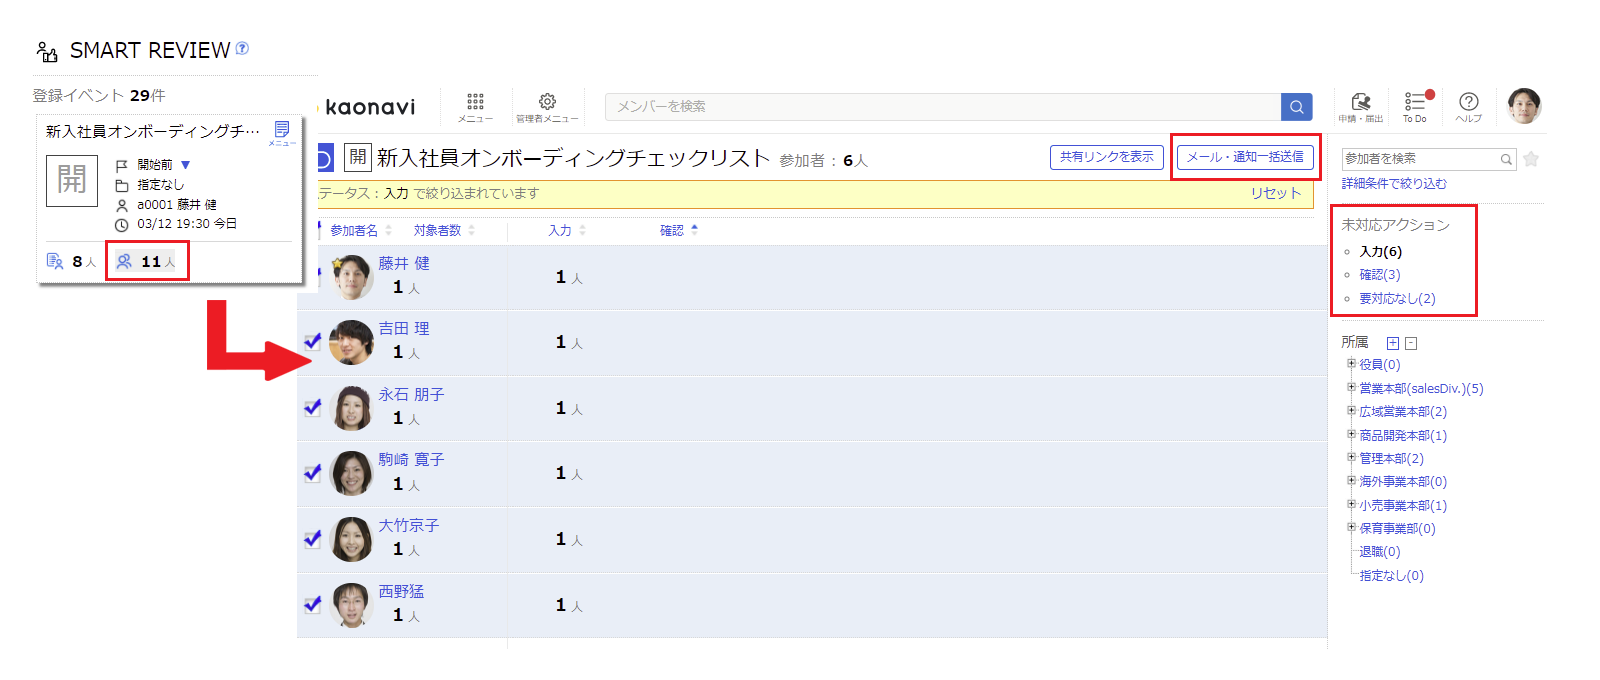Click the 共有リンクを表示 button
1600x680 pixels.
[x=1106, y=157]
